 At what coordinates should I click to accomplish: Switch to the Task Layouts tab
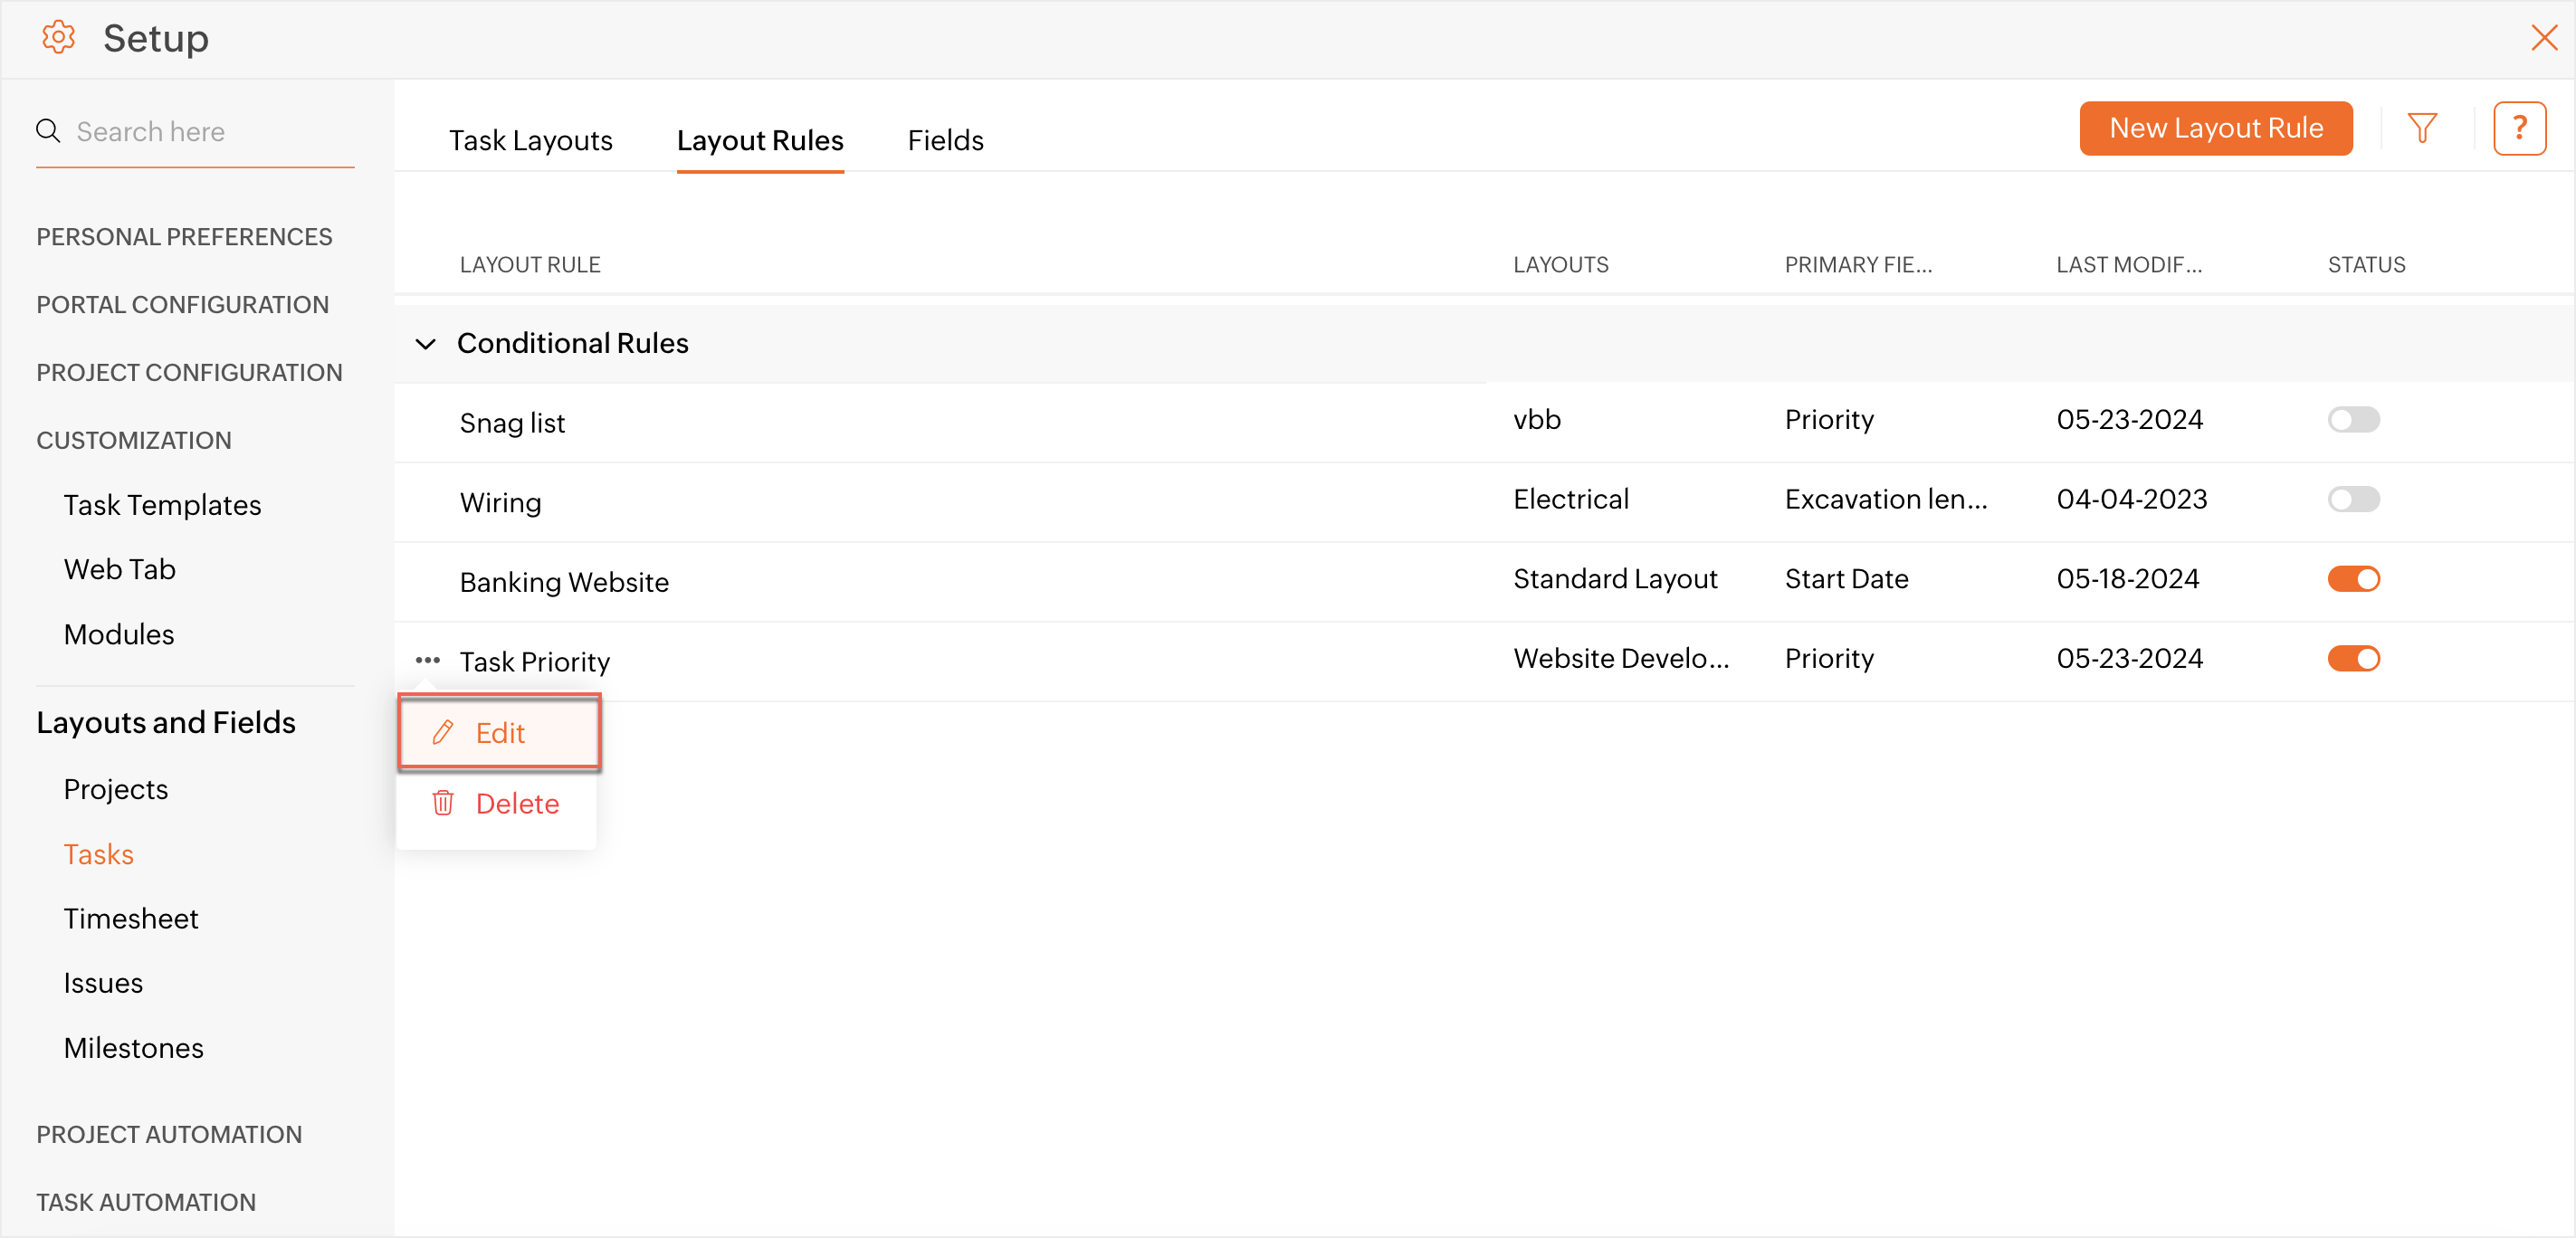tap(530, 140)
